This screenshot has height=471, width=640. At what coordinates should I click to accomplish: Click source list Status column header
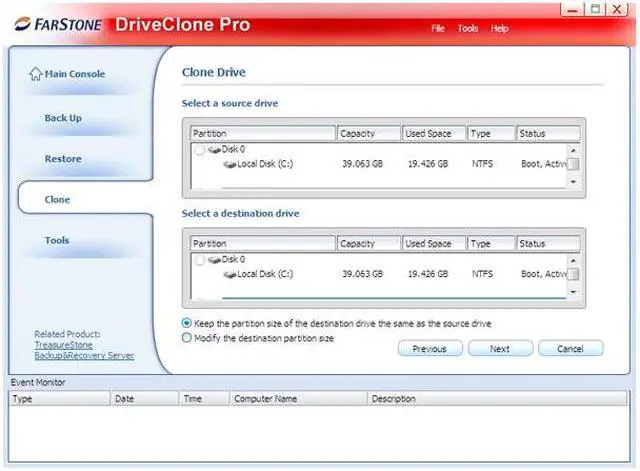point(548,133)
